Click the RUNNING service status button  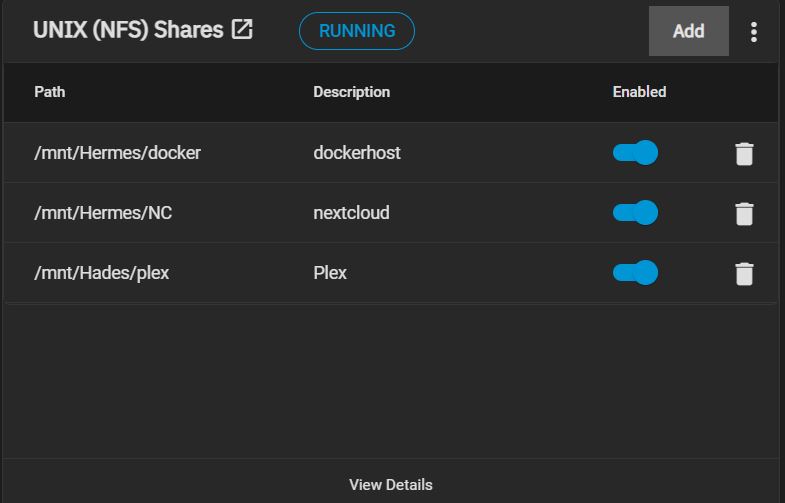point(356,31)
